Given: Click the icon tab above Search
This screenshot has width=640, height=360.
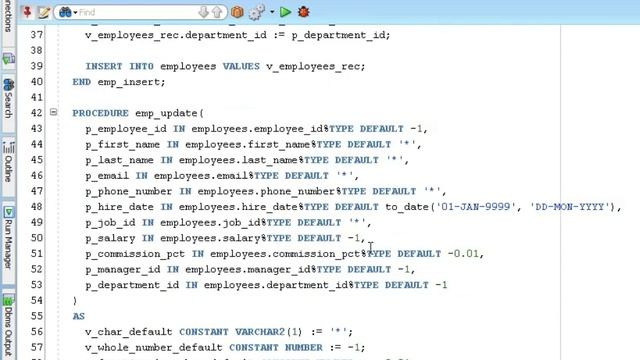Looking at the screenshot, I should [8, 60].
